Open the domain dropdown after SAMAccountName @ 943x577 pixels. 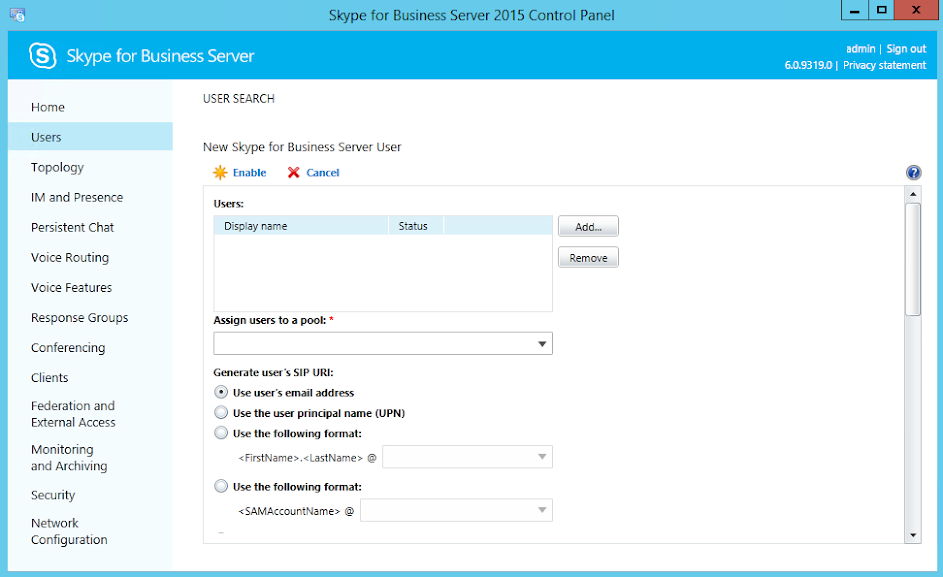click(456, 510)
